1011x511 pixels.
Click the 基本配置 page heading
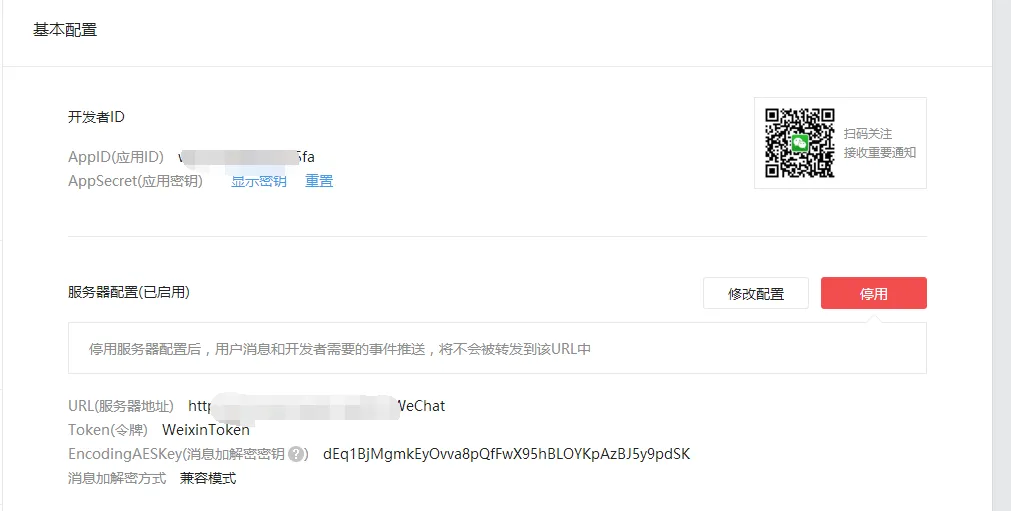65,30
